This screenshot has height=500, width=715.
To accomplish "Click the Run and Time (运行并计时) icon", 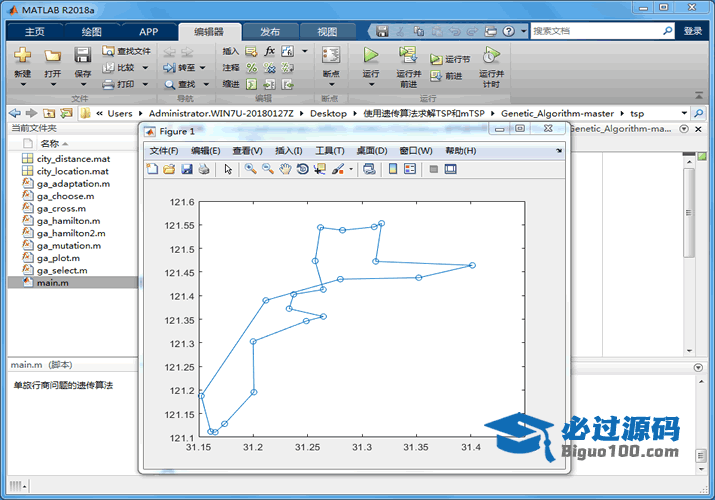I will [x=490, y=55].
